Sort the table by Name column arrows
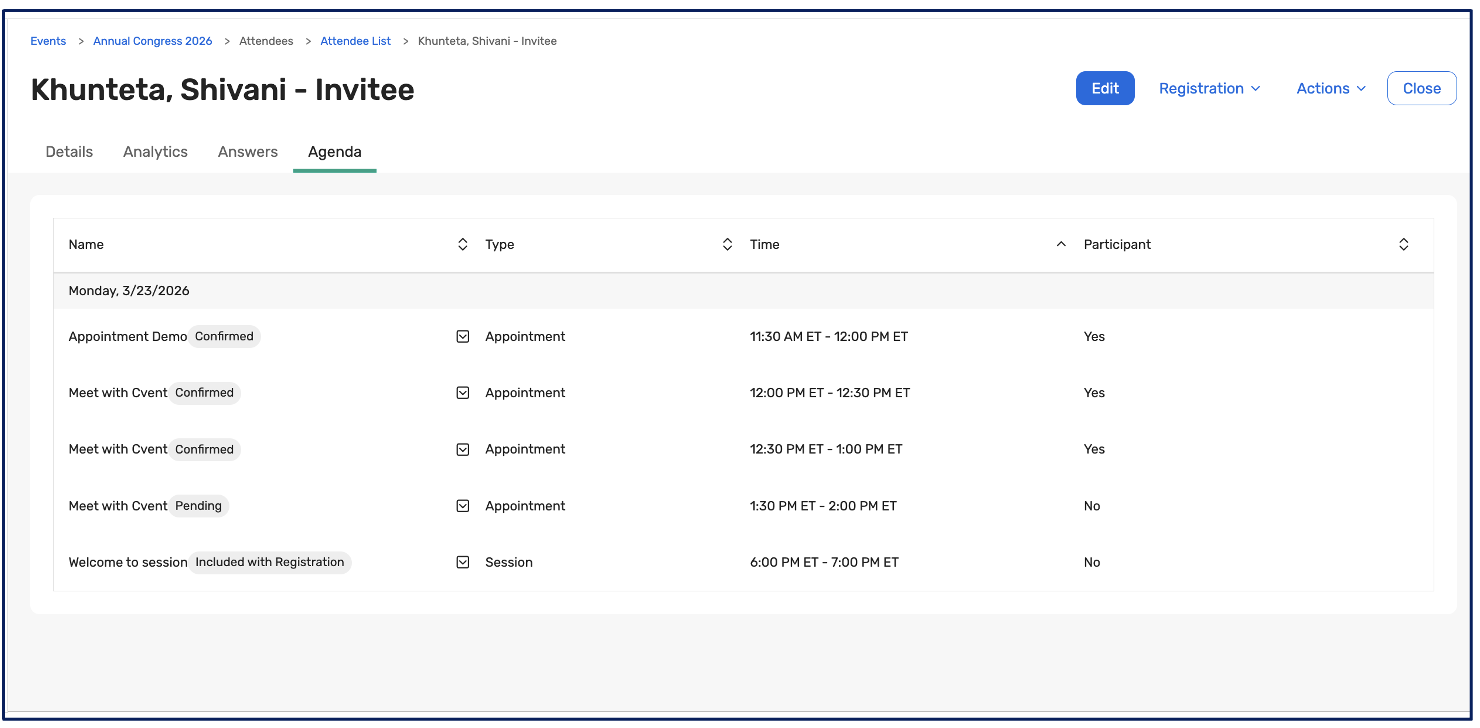 pyautogui.click(x=462, y=245)
